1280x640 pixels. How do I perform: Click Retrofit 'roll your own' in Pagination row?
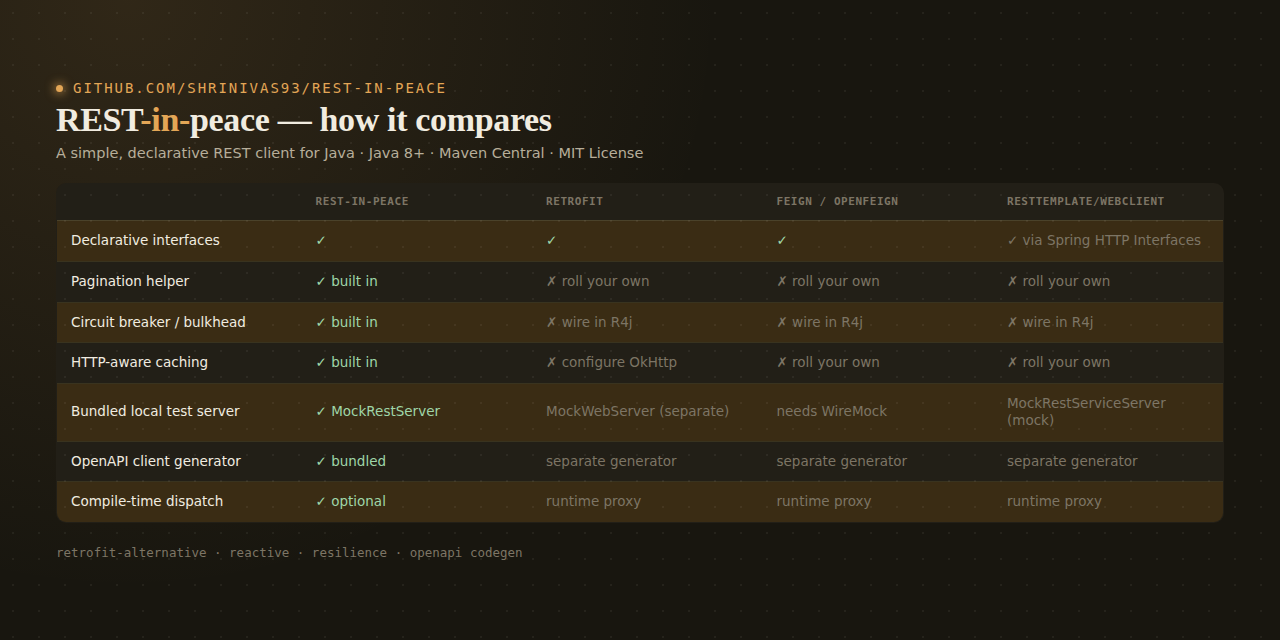598,281
